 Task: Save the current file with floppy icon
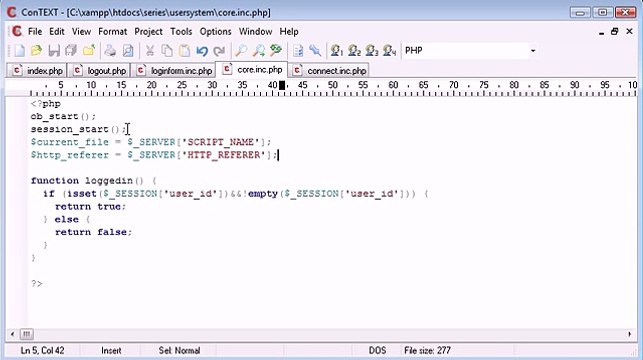(54, 51)
